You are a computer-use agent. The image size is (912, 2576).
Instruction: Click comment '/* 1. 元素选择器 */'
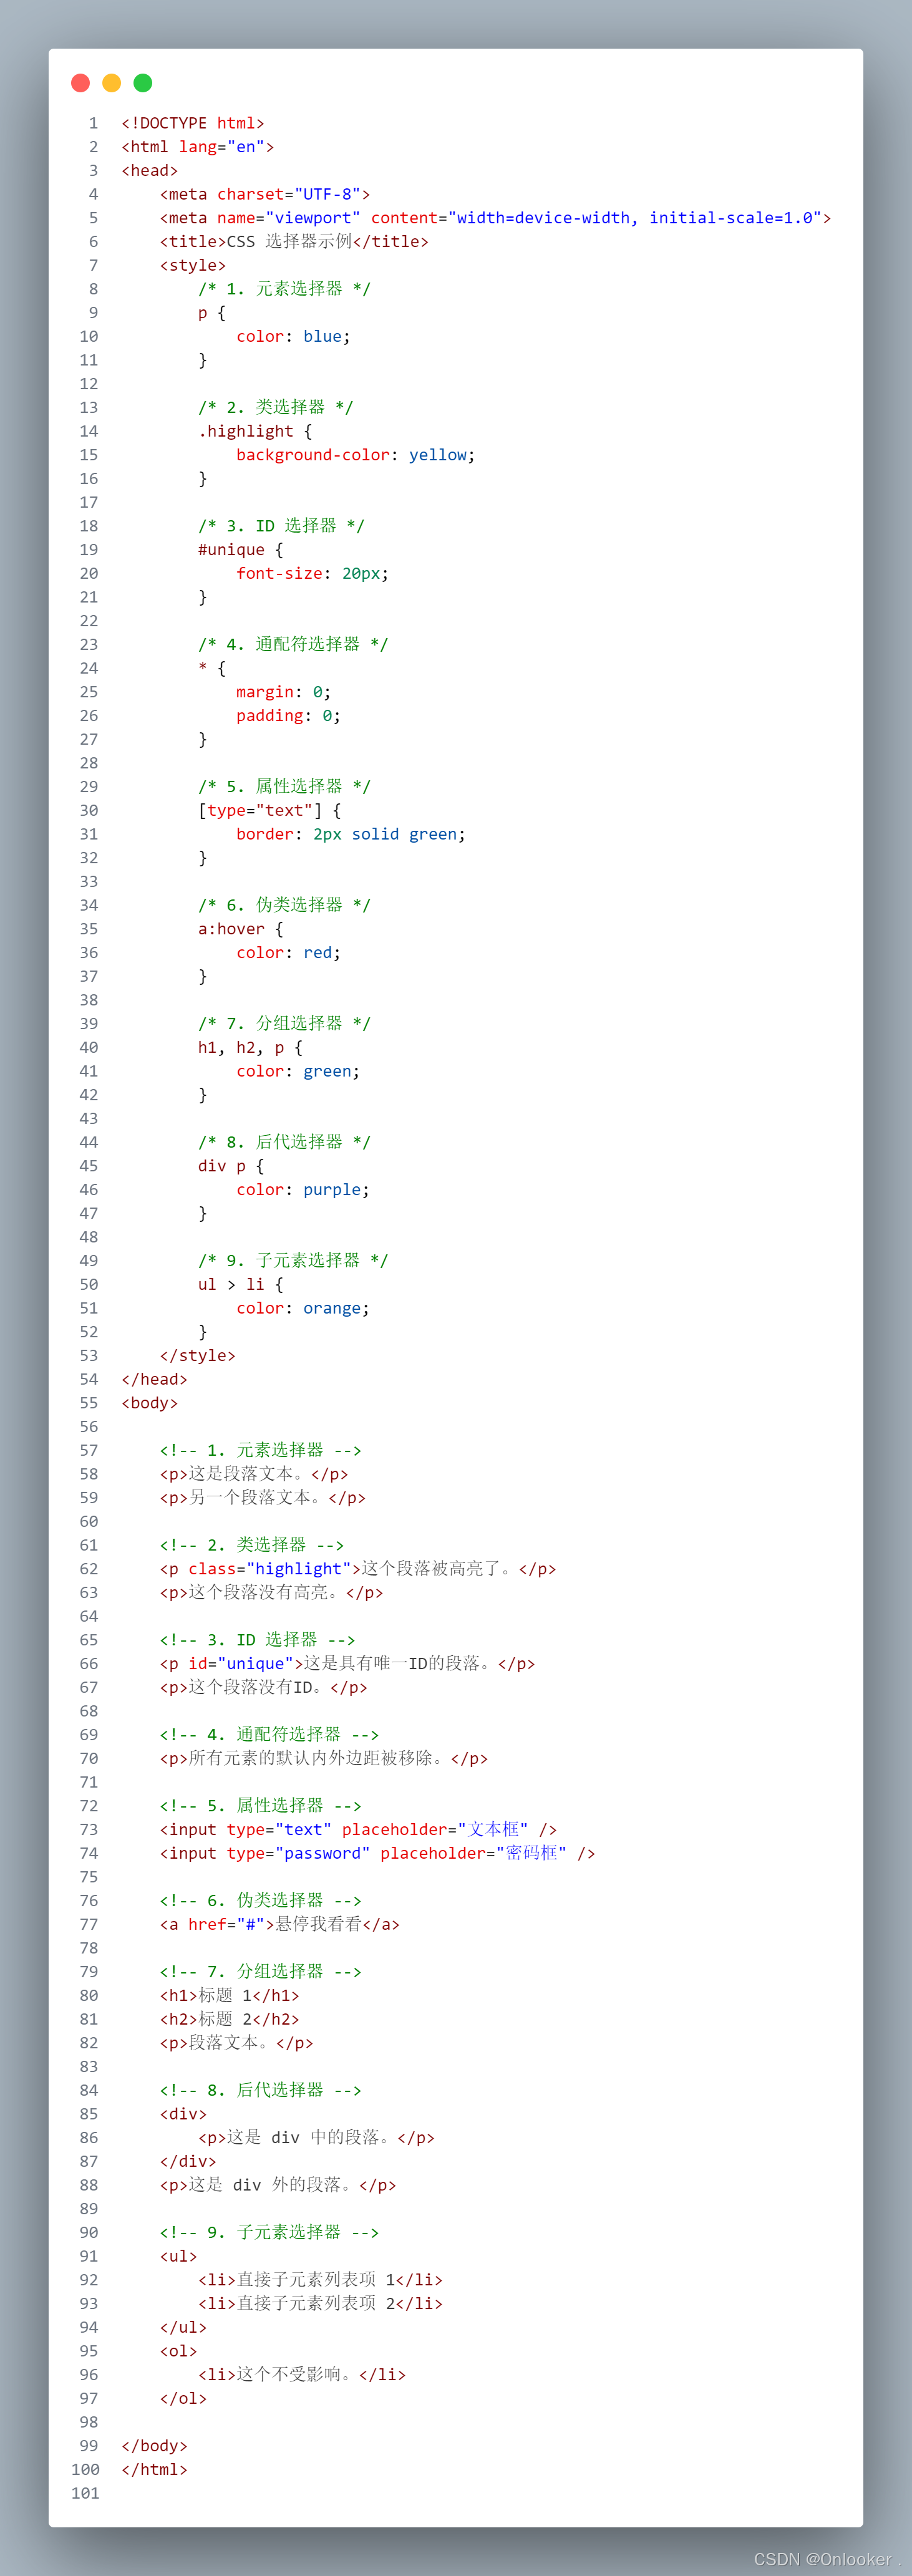click(x=284, y=289)
